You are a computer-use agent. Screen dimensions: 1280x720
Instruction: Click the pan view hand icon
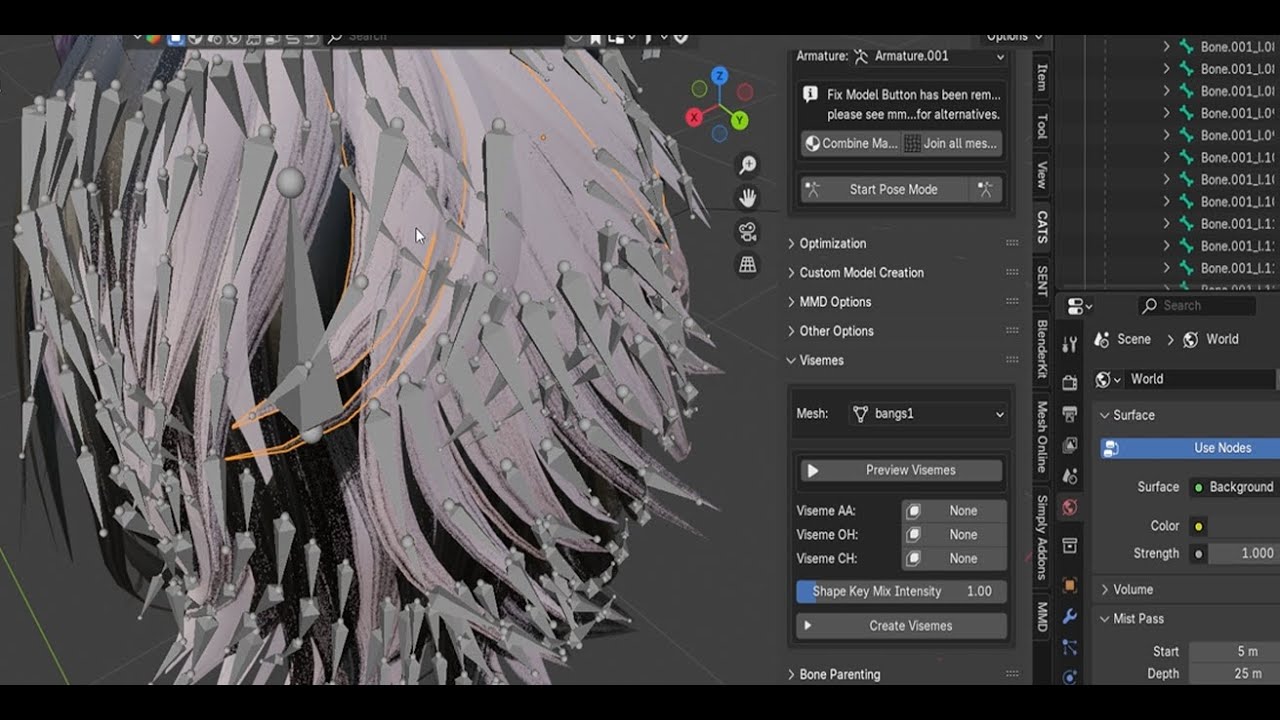pos(747,198)
